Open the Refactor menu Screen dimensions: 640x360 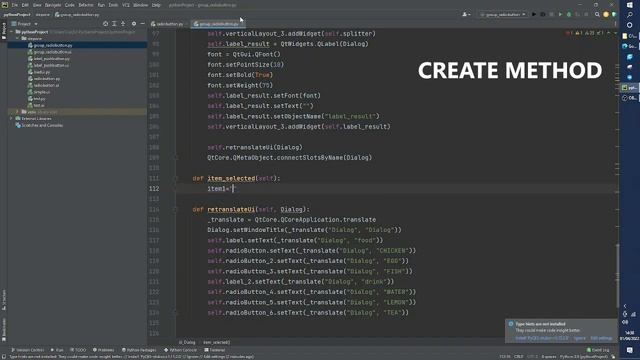(x=86, y=5)
